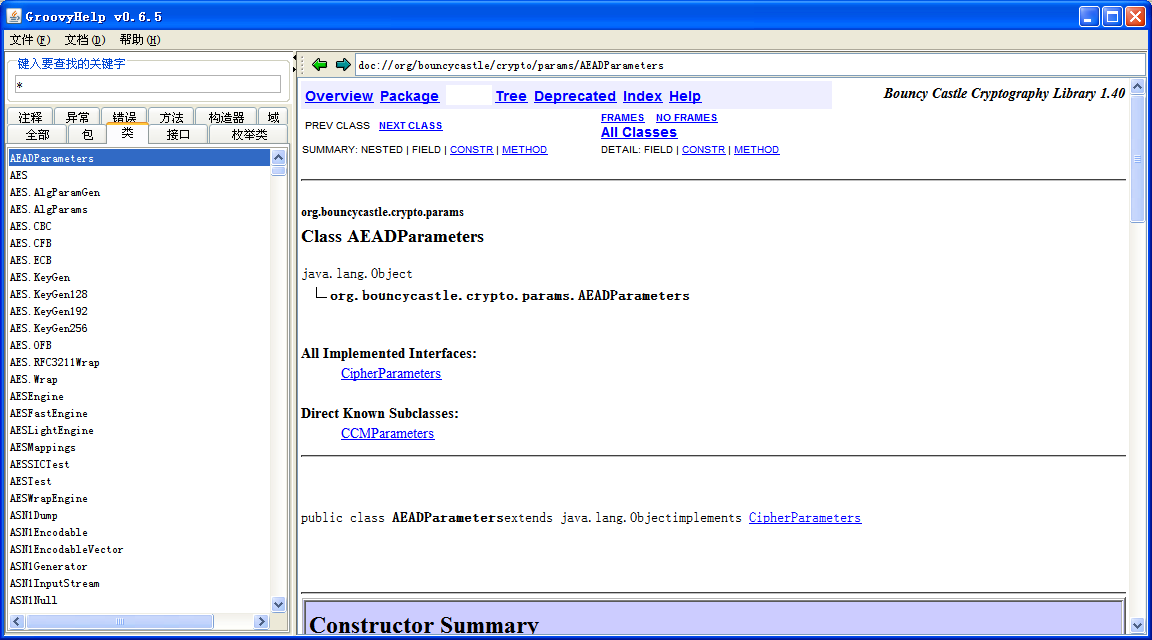Select AES.ECB in the class list
This screenshot has width=1152, height=640.
(139, 260)
